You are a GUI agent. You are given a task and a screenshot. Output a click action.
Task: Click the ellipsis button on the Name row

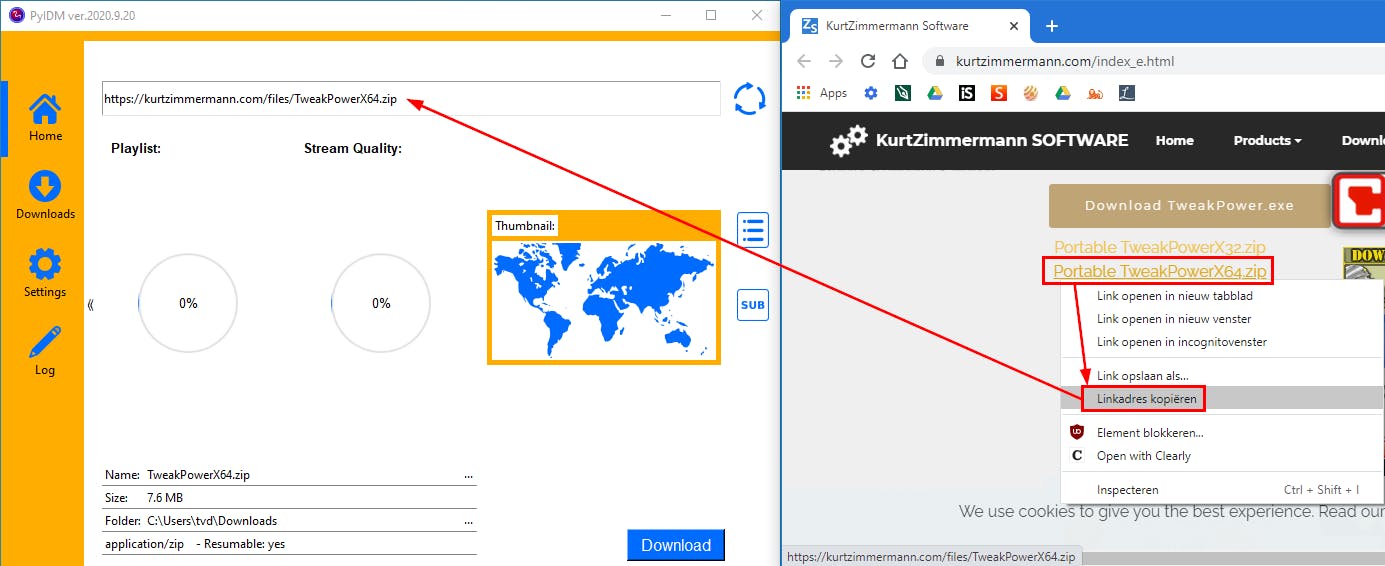(468, 476)
